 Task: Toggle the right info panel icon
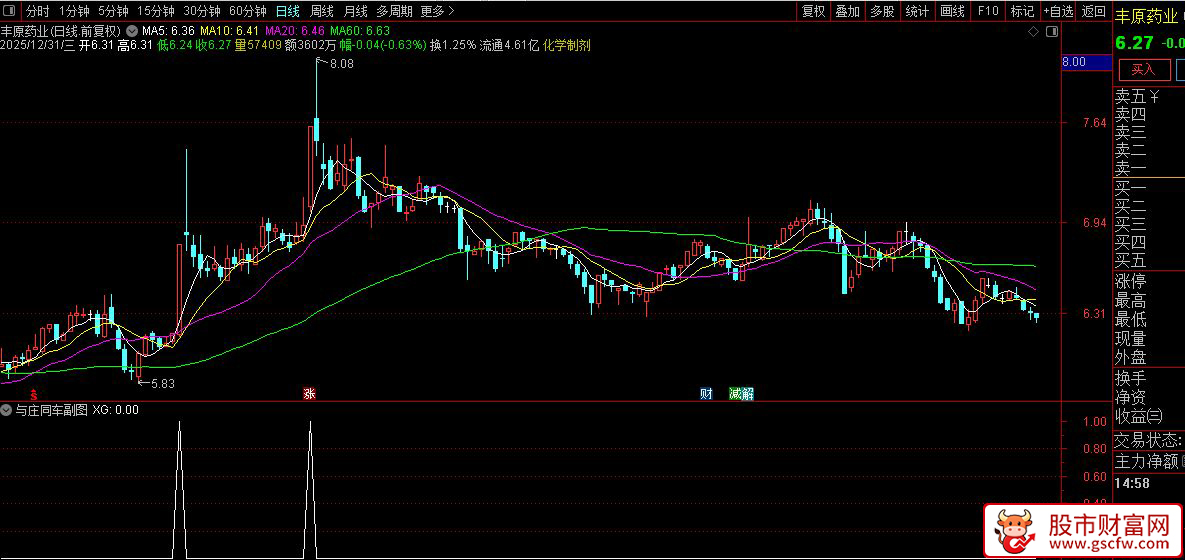pos(1051,32)
